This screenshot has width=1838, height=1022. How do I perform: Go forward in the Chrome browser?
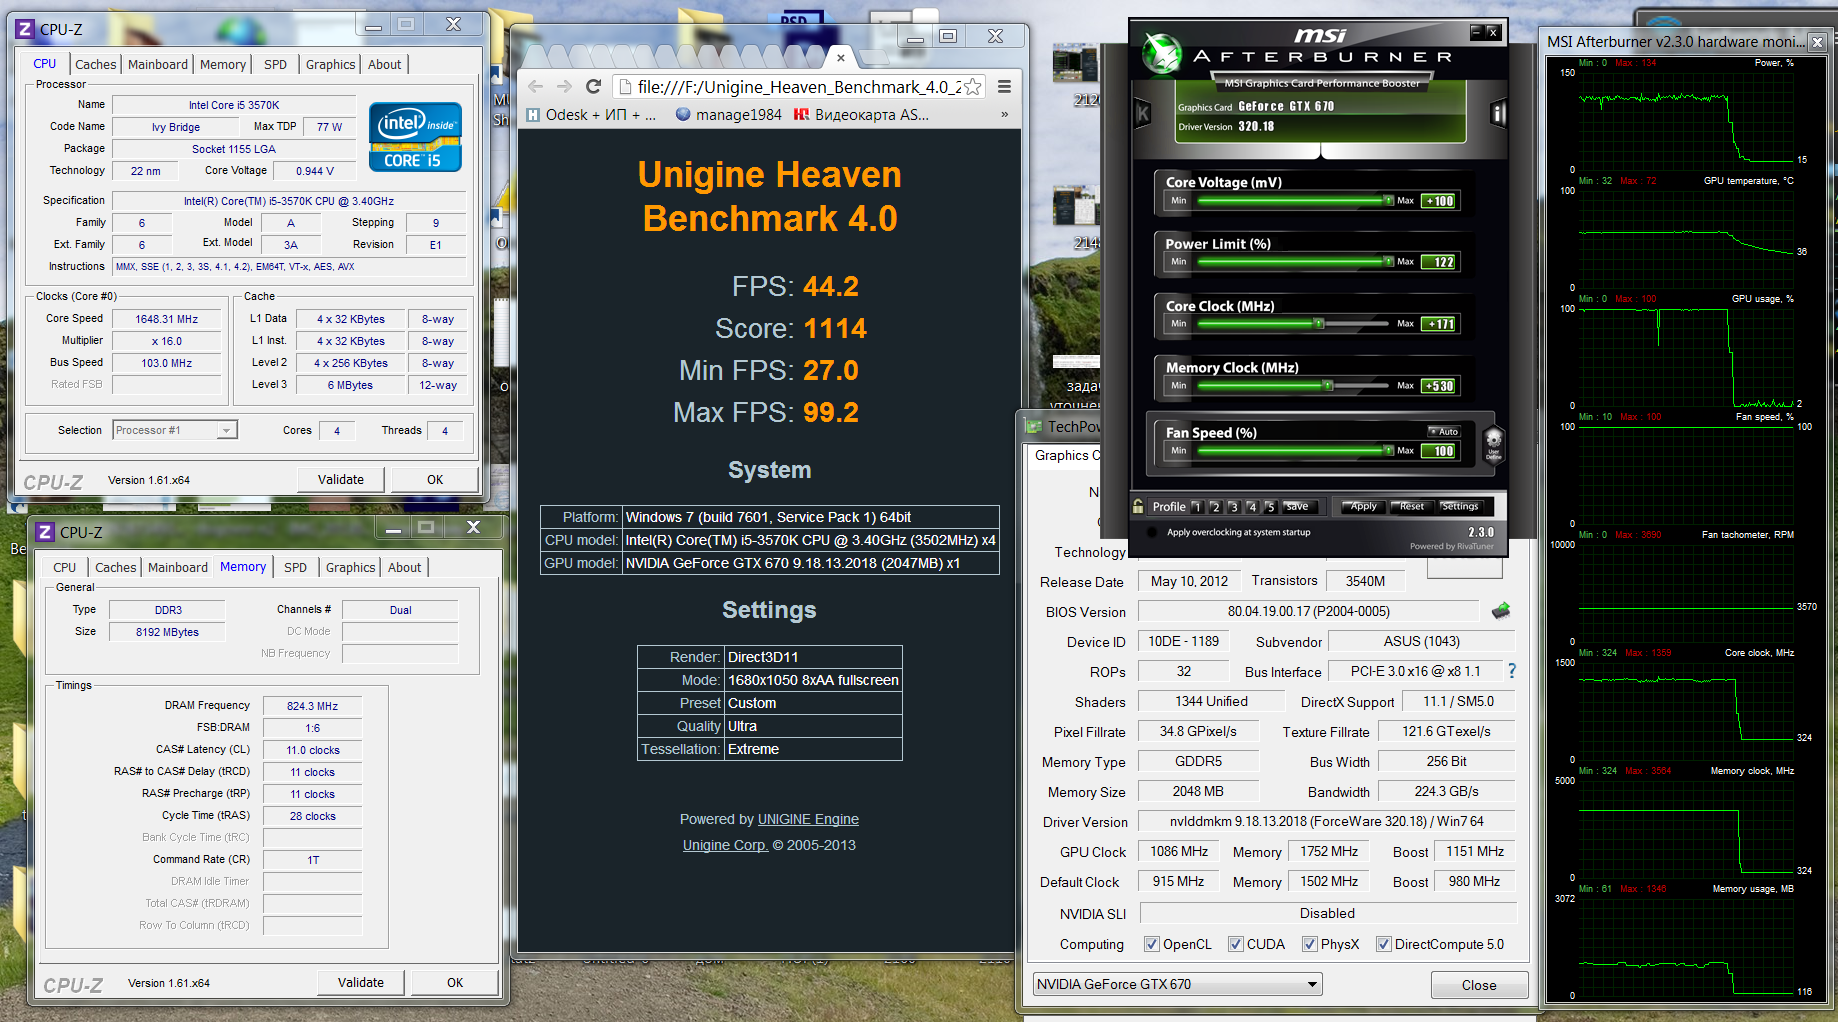coord(565,87)
